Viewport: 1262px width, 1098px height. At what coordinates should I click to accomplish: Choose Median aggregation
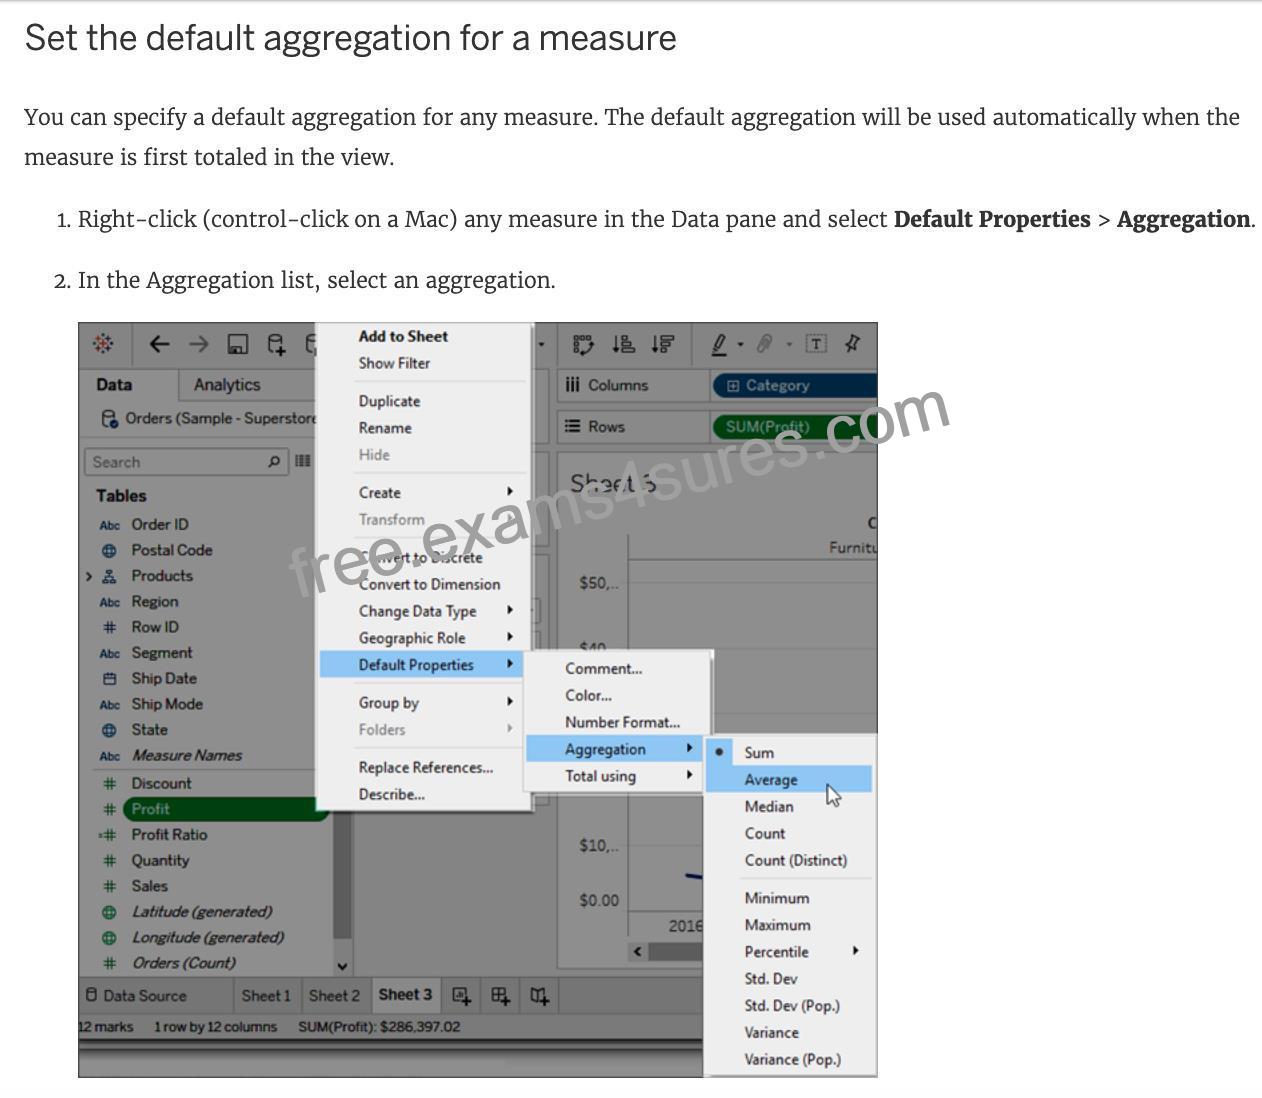[790, 806]
